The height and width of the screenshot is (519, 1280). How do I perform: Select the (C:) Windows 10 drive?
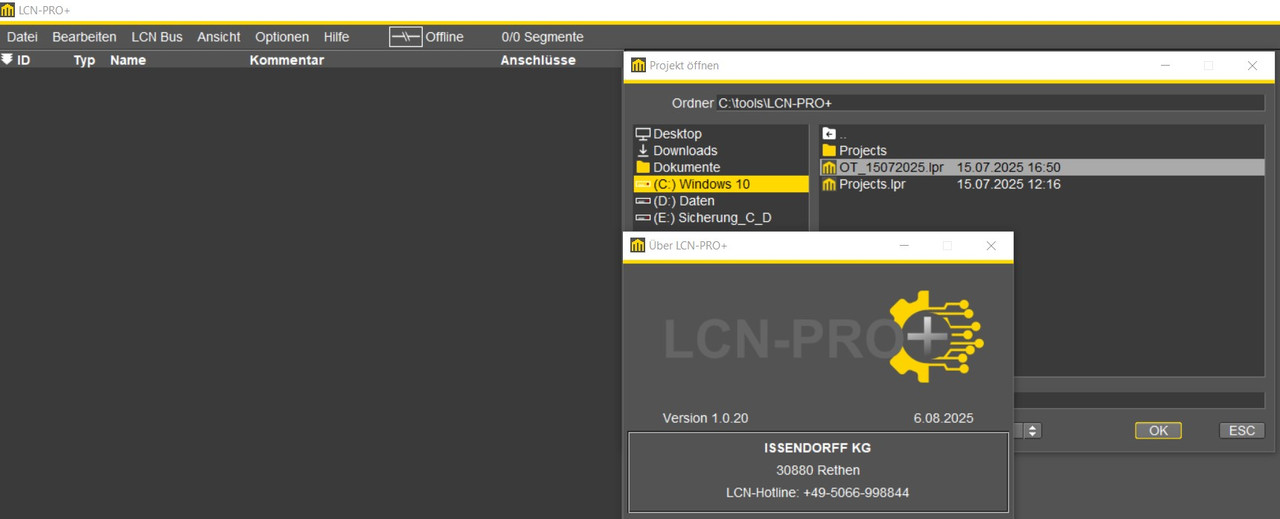(x=720, y=184)
